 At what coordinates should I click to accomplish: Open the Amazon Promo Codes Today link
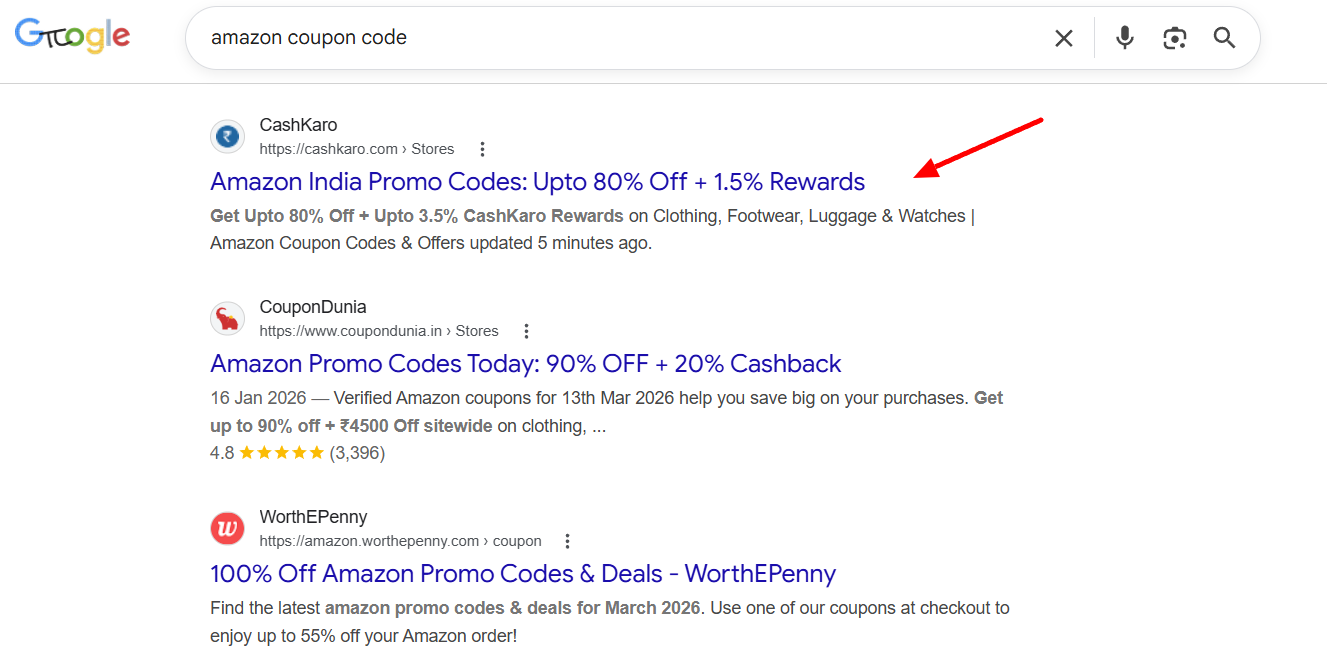(524, 363)
